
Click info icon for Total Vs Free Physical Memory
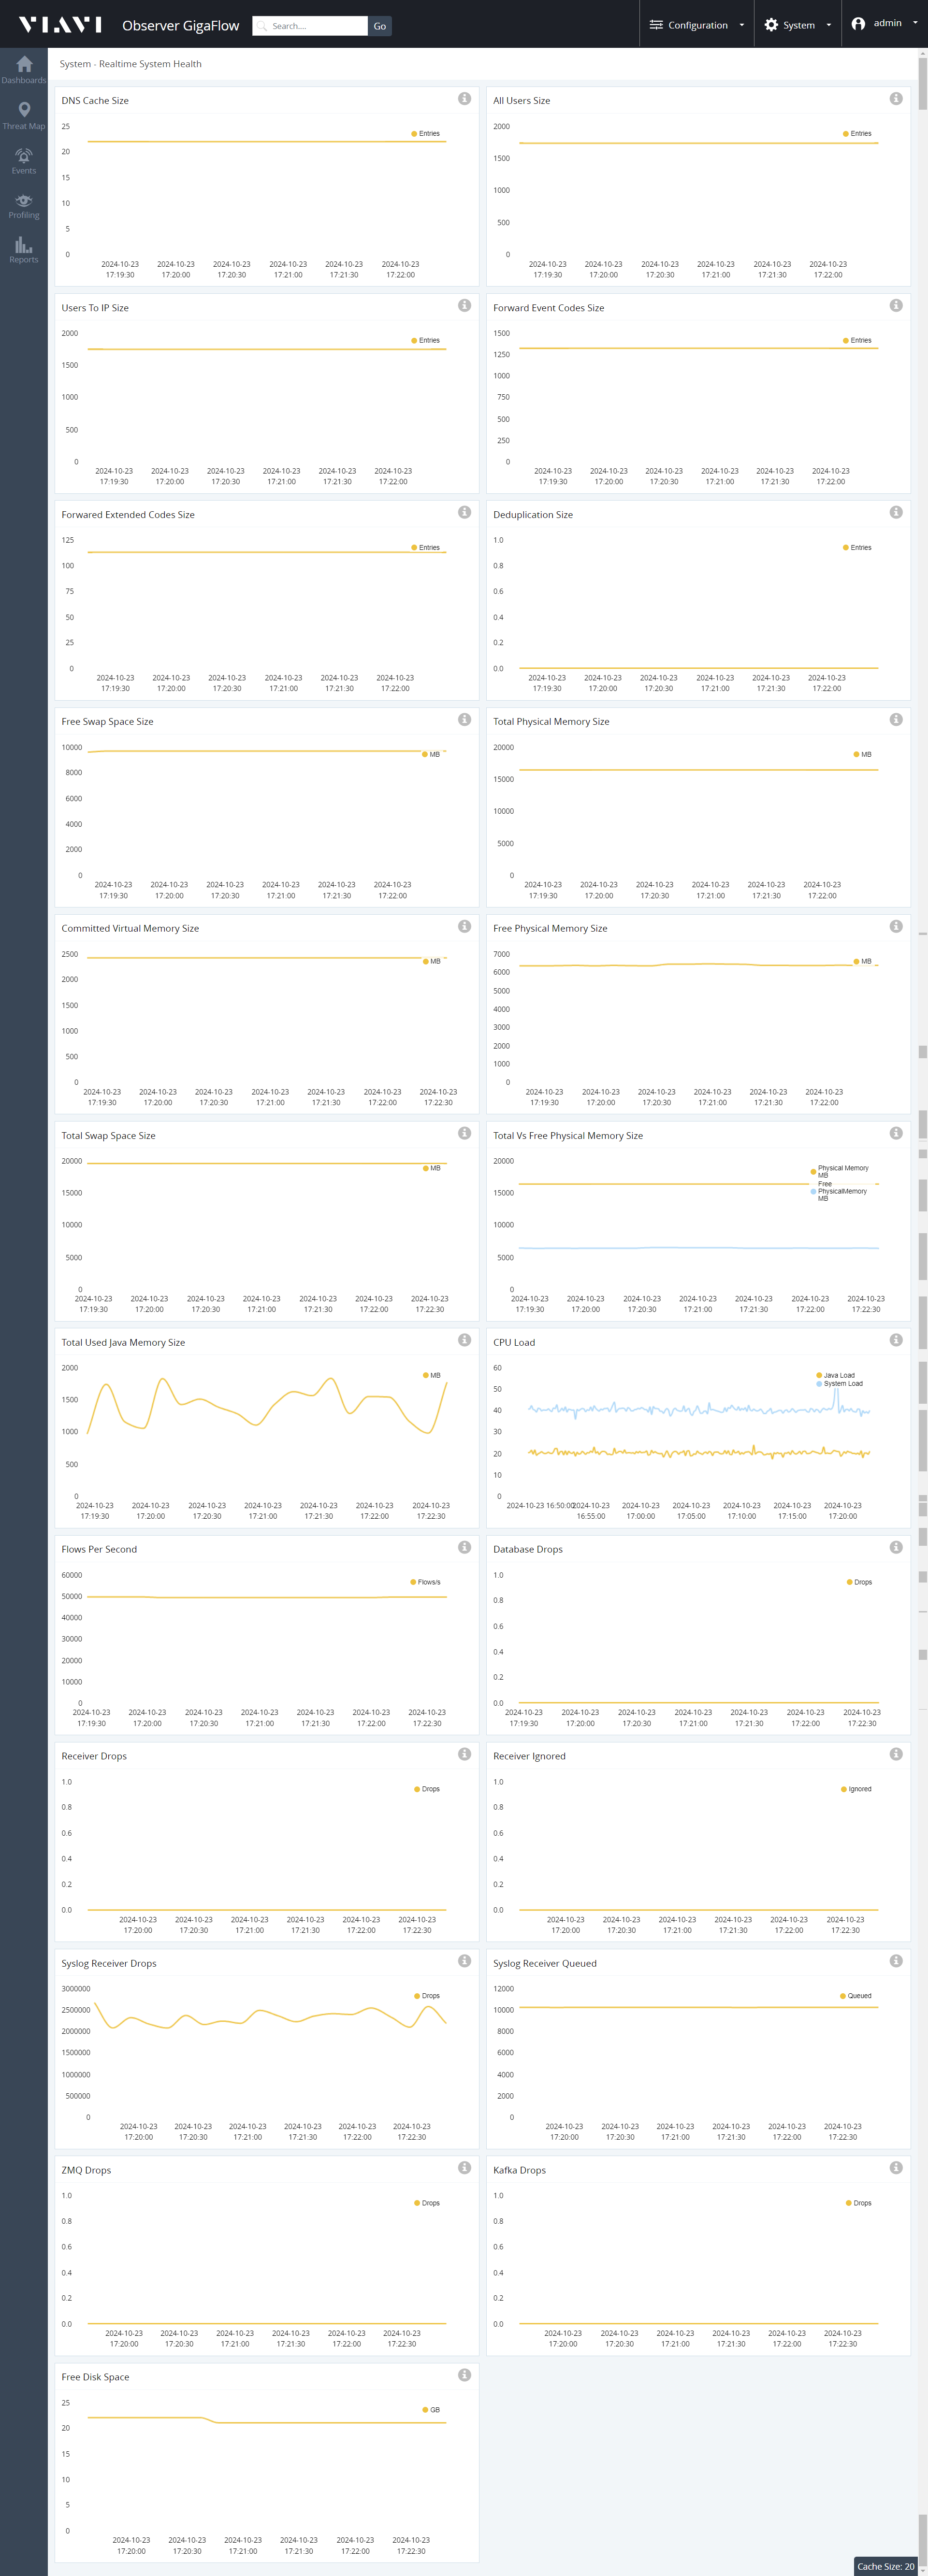tap(896, 1134)
